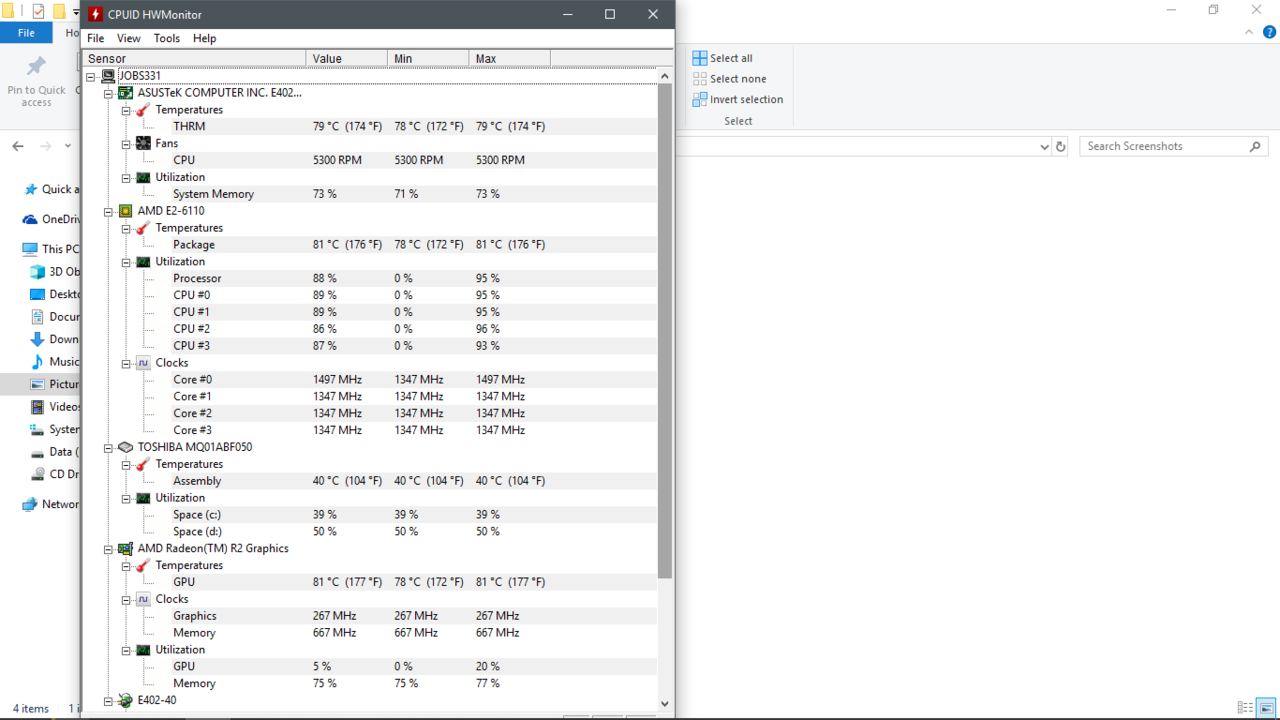Select the Space (d:) row

(x=370, y=531)
